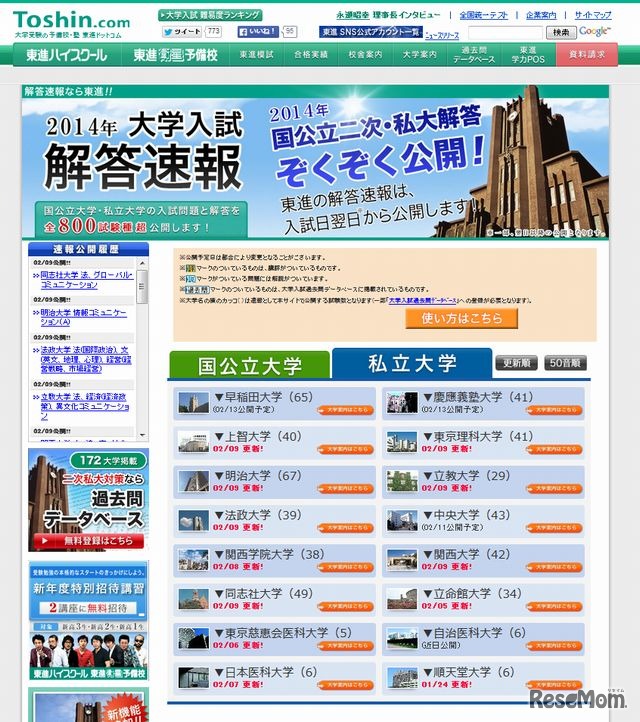Image resolution: width=640 pixels, height=722 pixels.
Task: Open 東進学力POS menu item
Action: pos(528,55)
